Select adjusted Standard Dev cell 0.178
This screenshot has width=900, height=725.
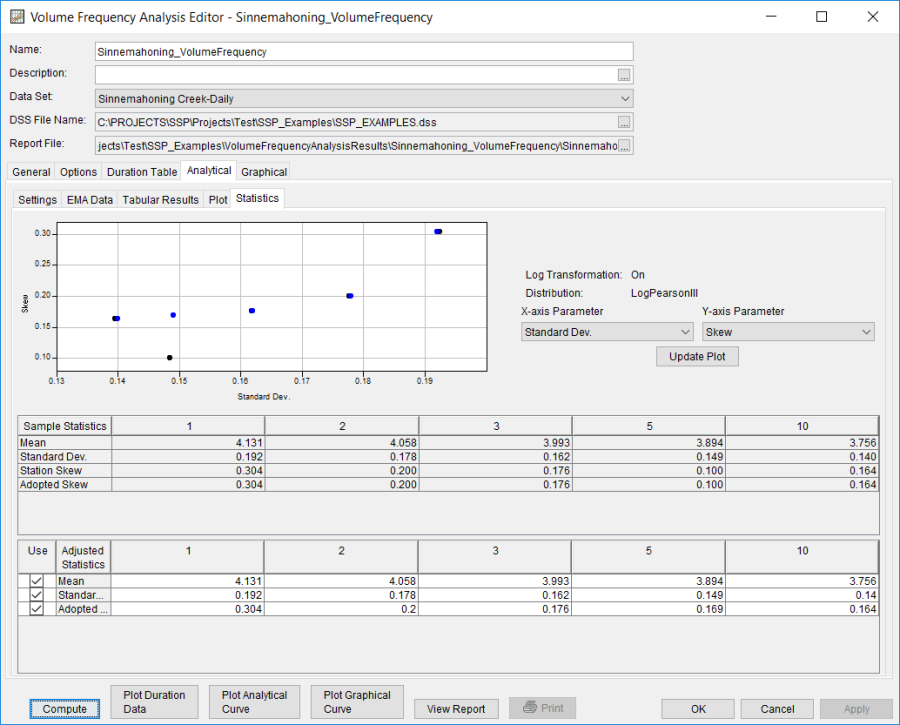(x=341, y=595)
